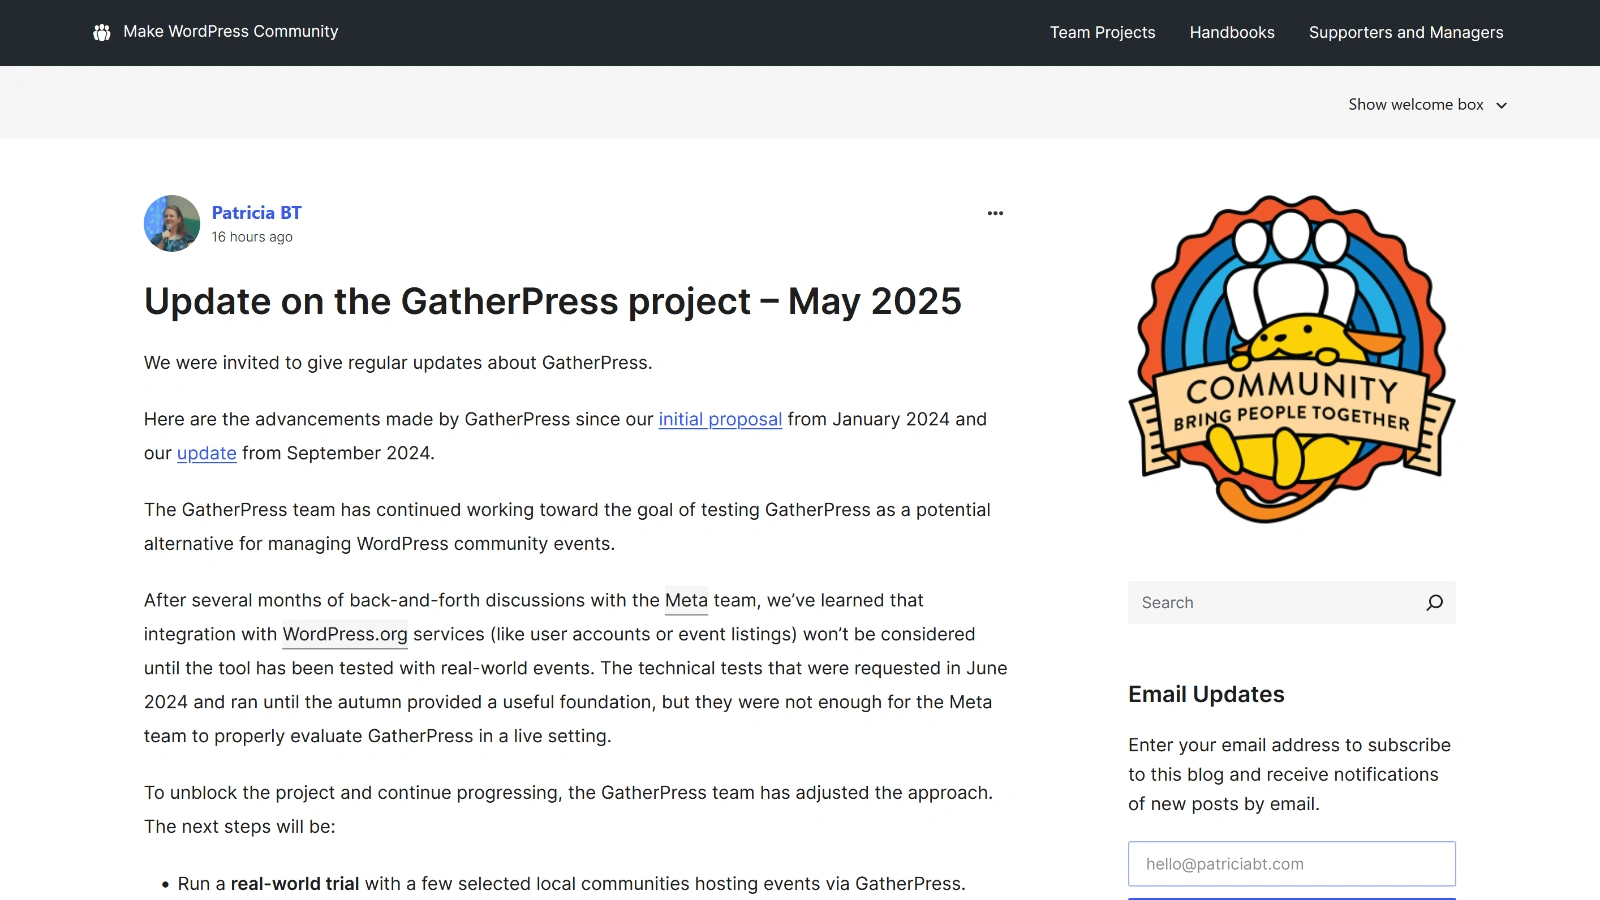This screenshot has width=1600, height=900.
Task: Open the Handbooks menu item
Action: 1232,32
